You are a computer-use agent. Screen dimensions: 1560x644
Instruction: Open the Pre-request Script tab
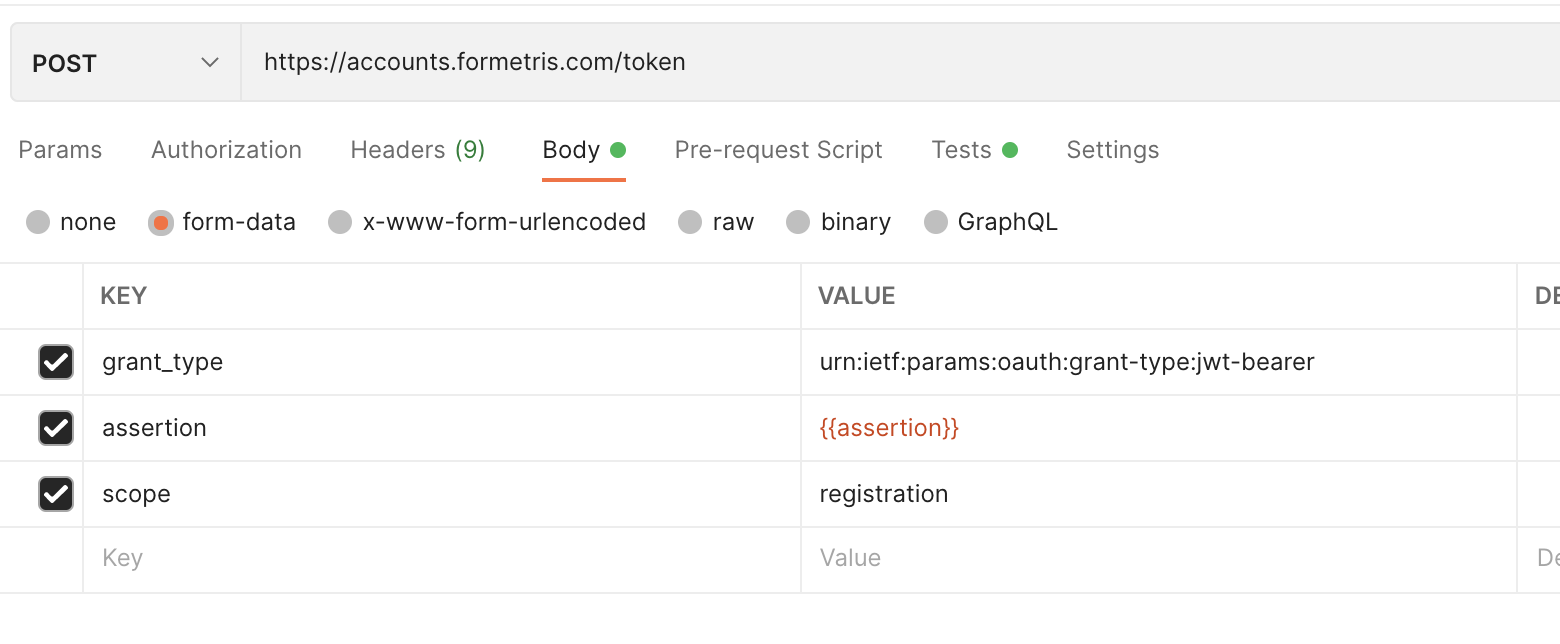778,150
